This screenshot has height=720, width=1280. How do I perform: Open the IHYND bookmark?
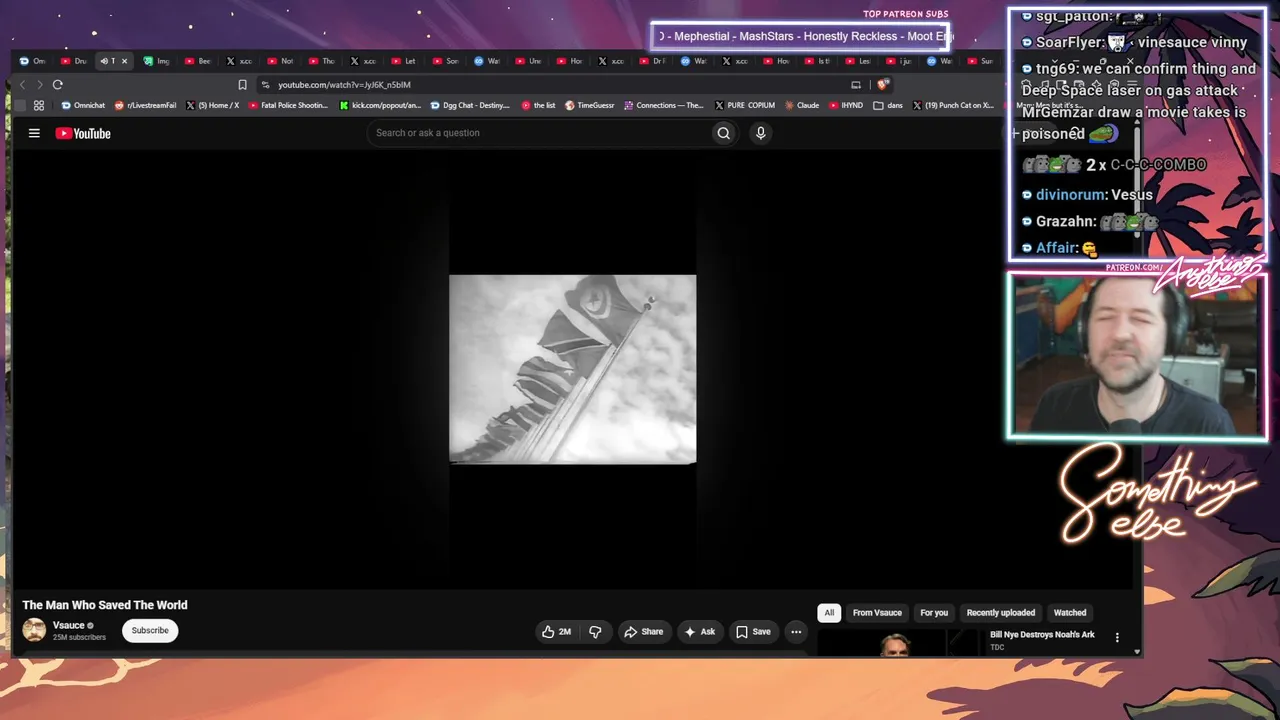click(846, 105)
